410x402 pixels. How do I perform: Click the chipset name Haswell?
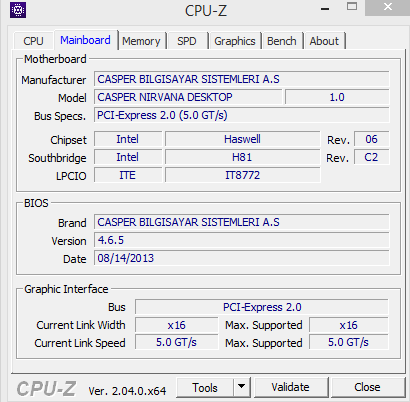click(242, 139)
